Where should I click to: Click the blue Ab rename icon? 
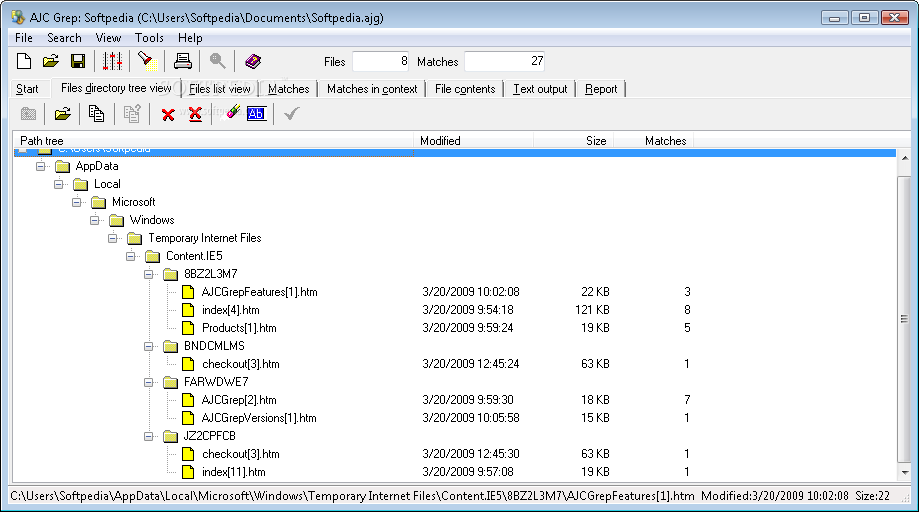(256, 114)
